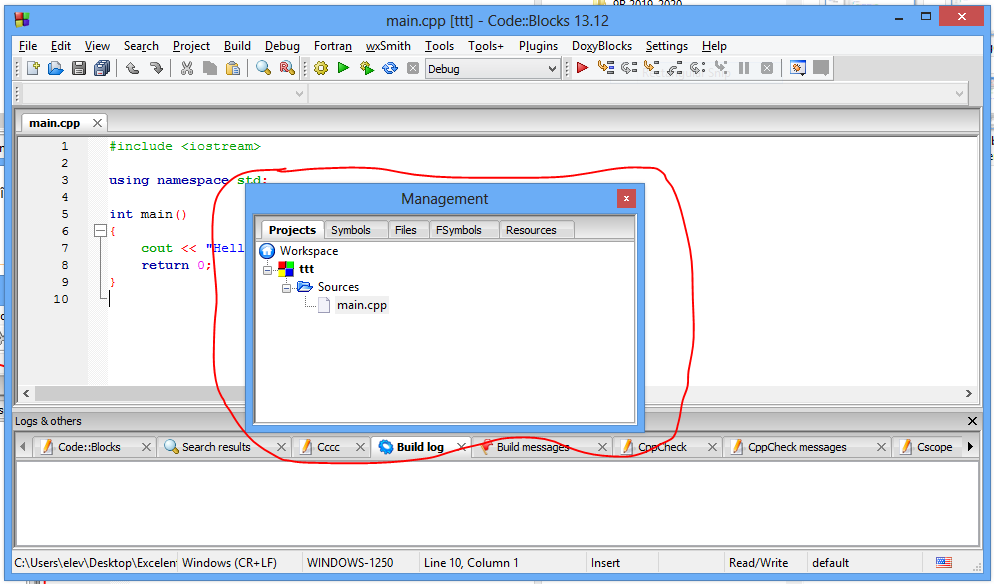Click the green Run arrow icon

point(344,68)
